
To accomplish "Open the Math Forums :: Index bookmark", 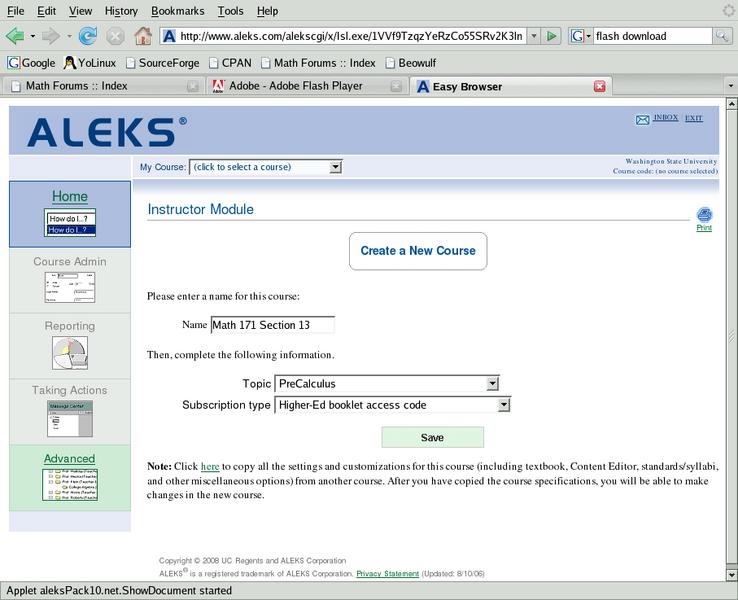I will click(x=318, y=63).
